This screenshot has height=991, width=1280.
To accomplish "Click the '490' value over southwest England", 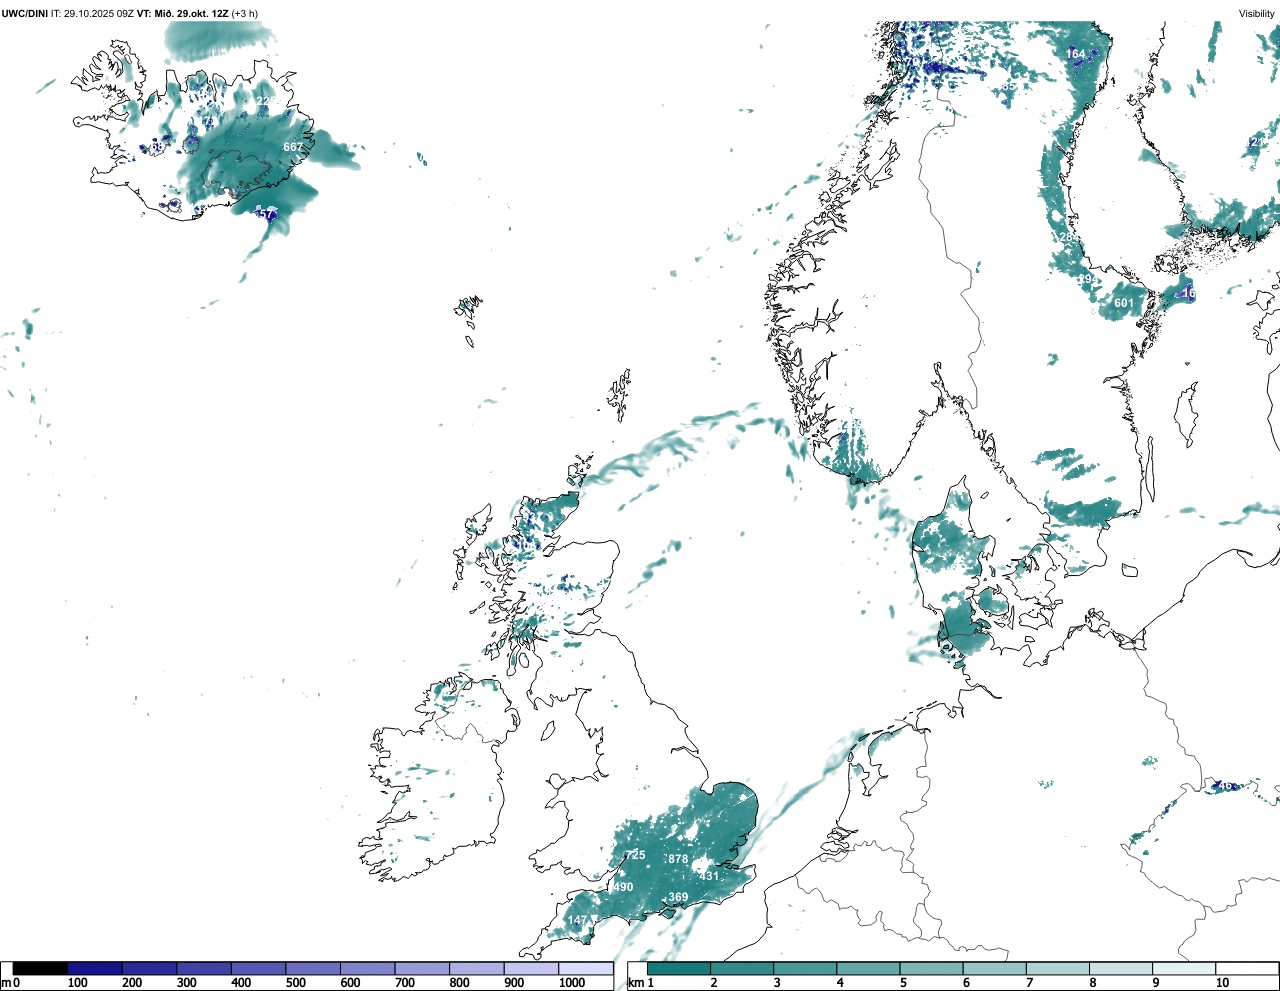I will 623,887.
